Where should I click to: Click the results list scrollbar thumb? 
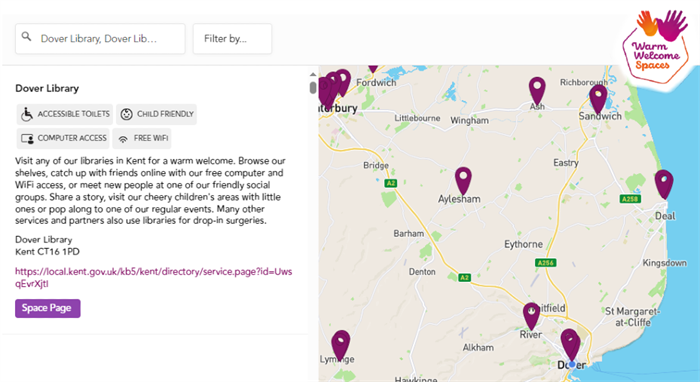coord(313,87)
